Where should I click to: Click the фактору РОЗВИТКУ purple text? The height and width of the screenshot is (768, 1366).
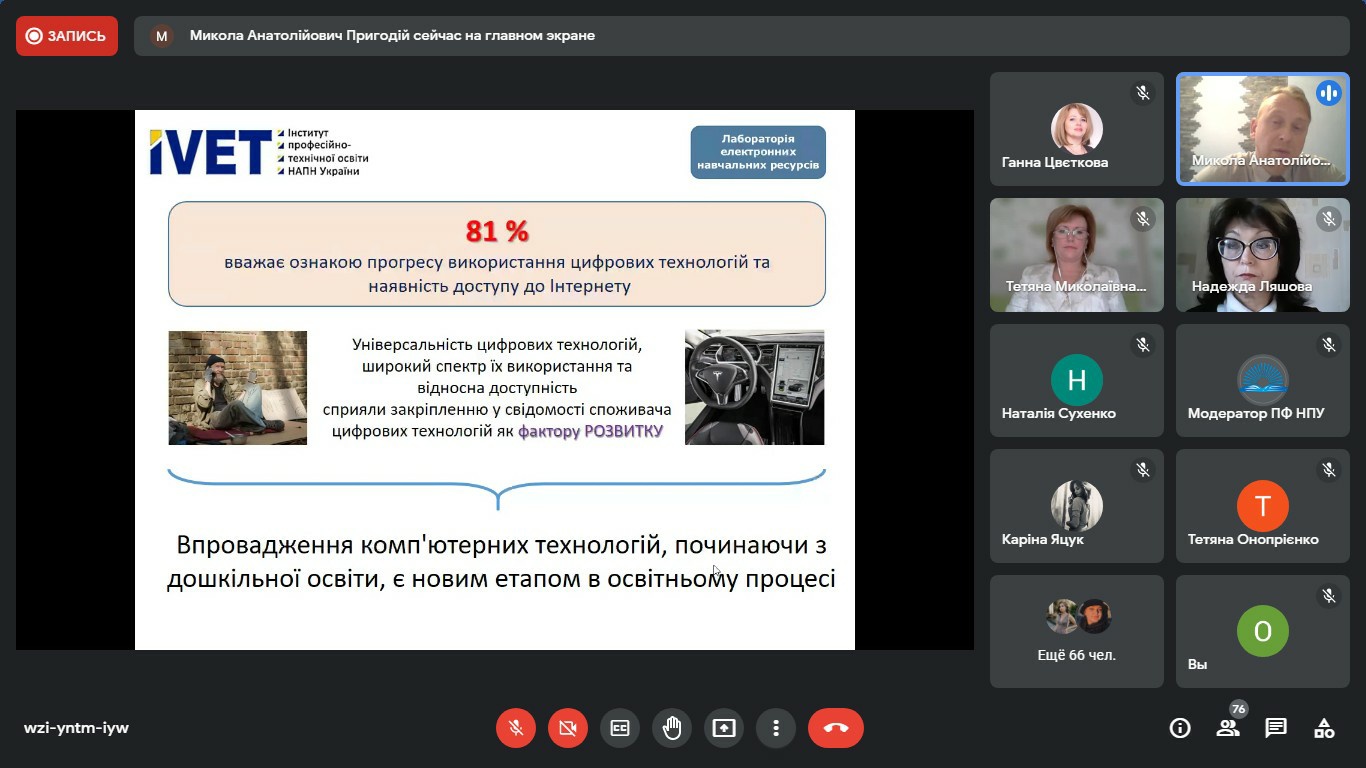click(590, 432)
